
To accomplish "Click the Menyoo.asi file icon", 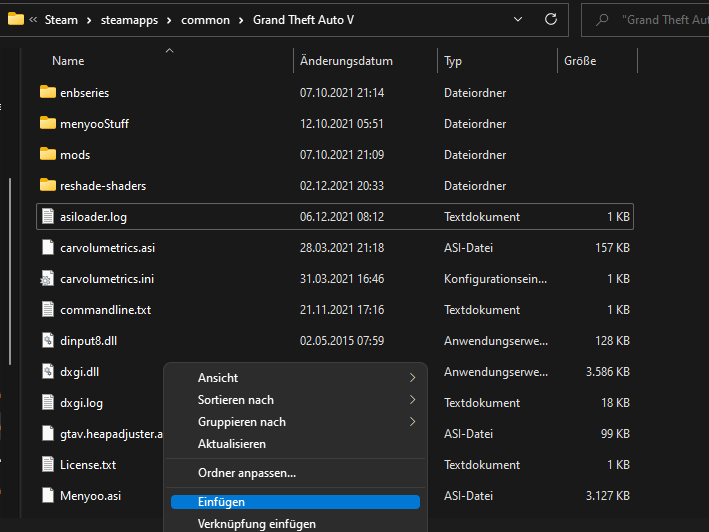I will tap(48, 495).
